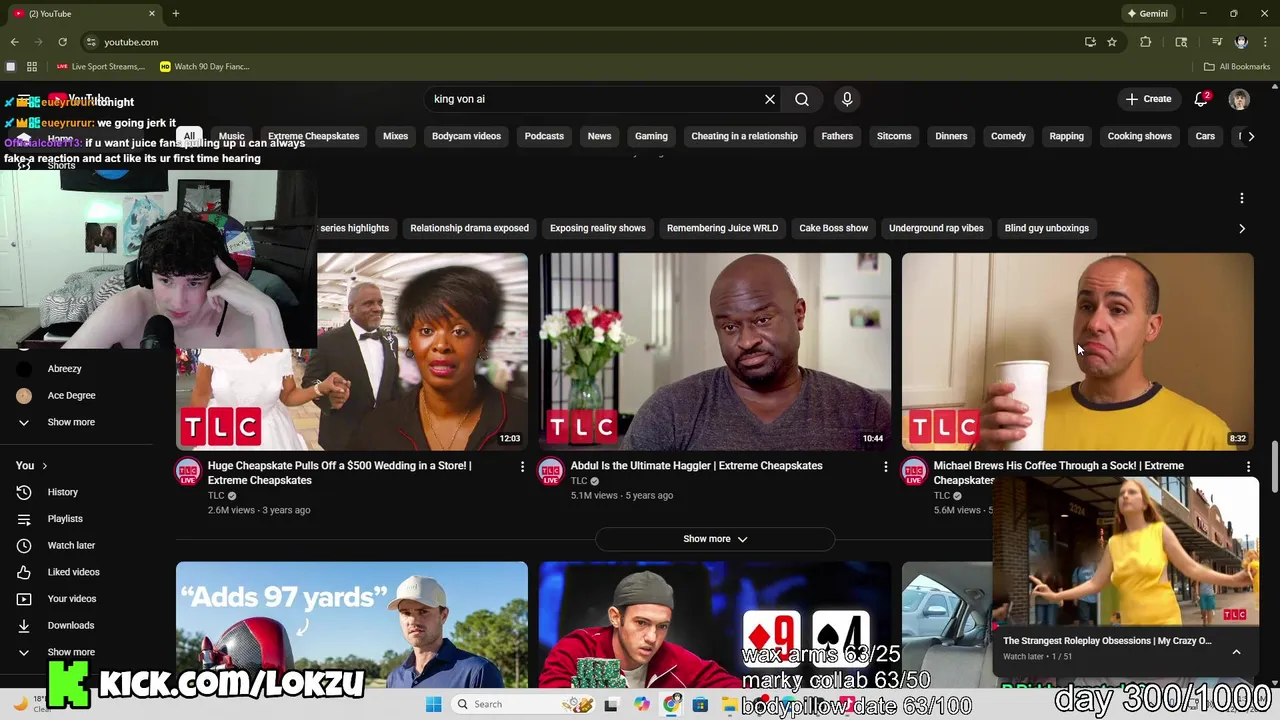Show more filter chips arrow
Viewport: 1280px width, 720px height.
[1250, 136]
